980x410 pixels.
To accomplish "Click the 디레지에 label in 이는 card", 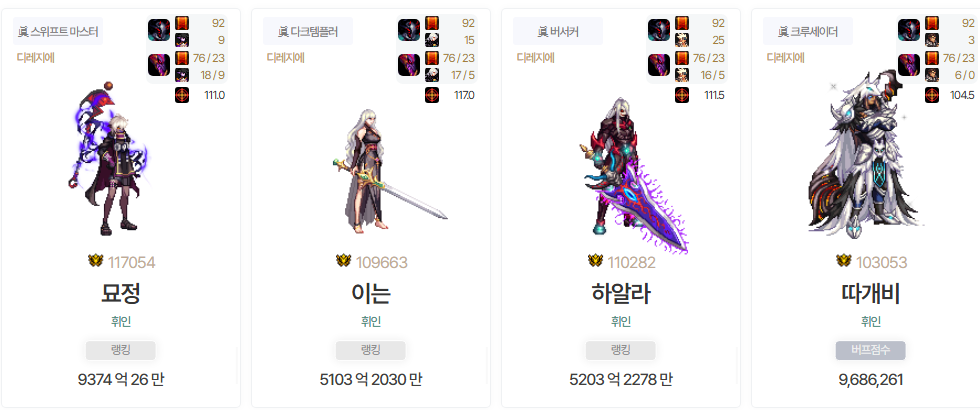I will tap(286, 58).
